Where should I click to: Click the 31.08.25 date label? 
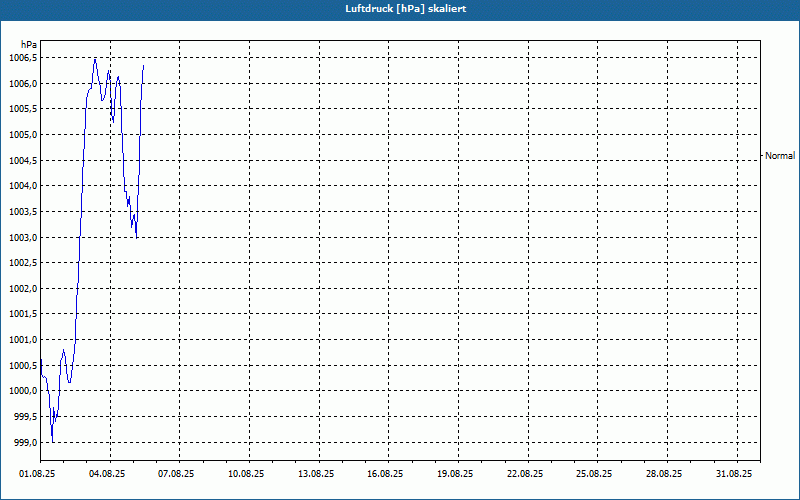pos(734,474)
